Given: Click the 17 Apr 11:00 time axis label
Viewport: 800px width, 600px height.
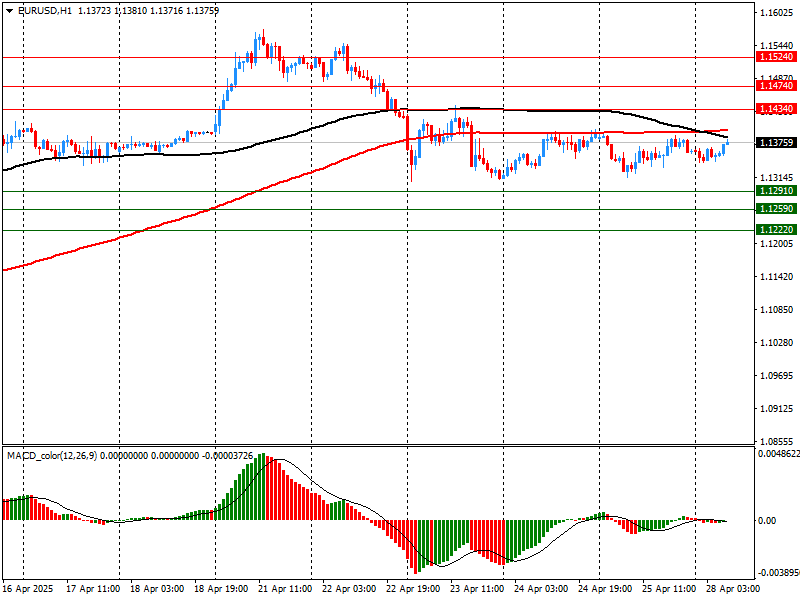Looking at the screenshot, I should pyautogui.click(x=93, y=589).
